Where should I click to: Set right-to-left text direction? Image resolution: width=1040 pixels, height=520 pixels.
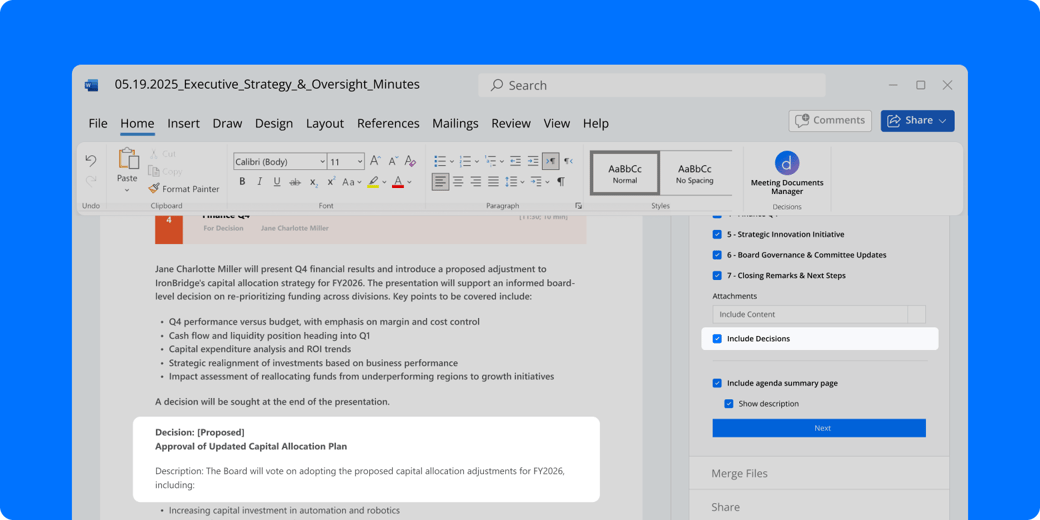click(x=568, y=161)
